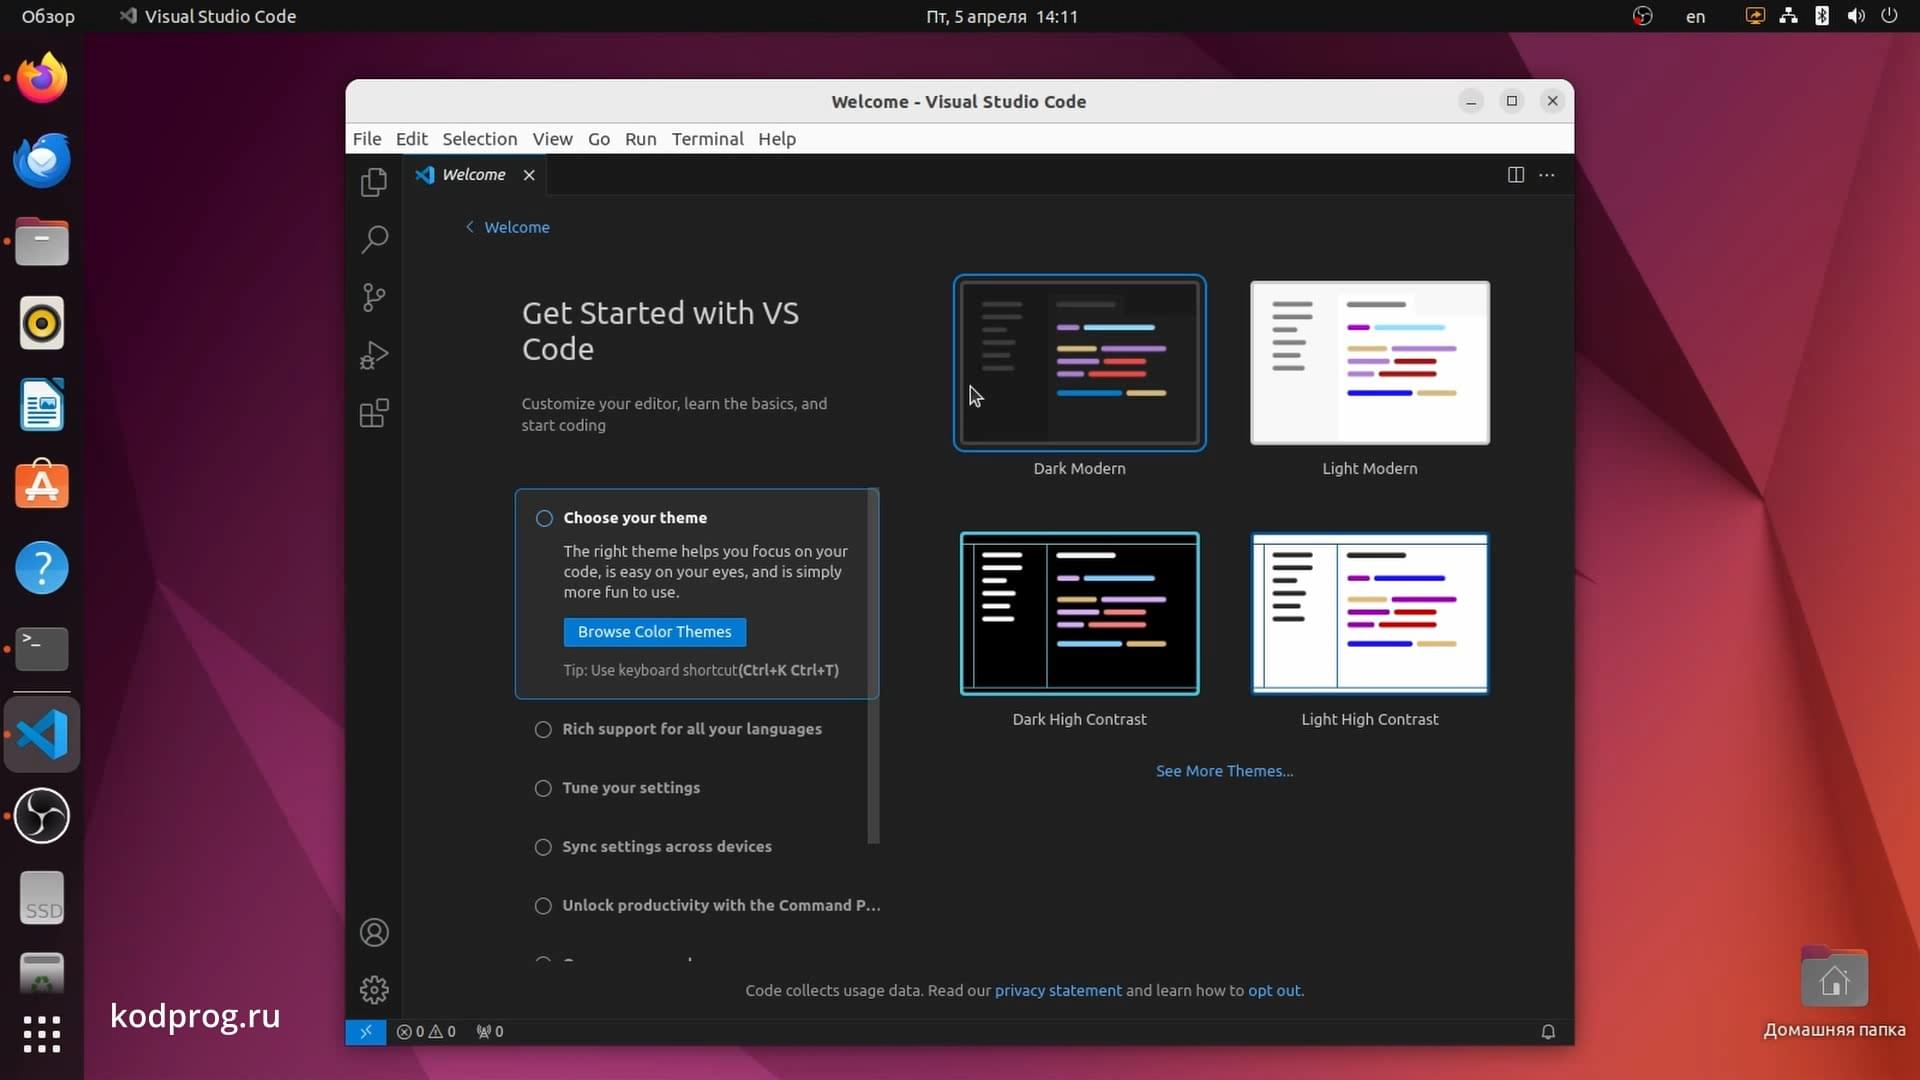The image size is (1920, 1080).
Task: Choose the Dark Modern theme preview
Action: coord(1080,363)
